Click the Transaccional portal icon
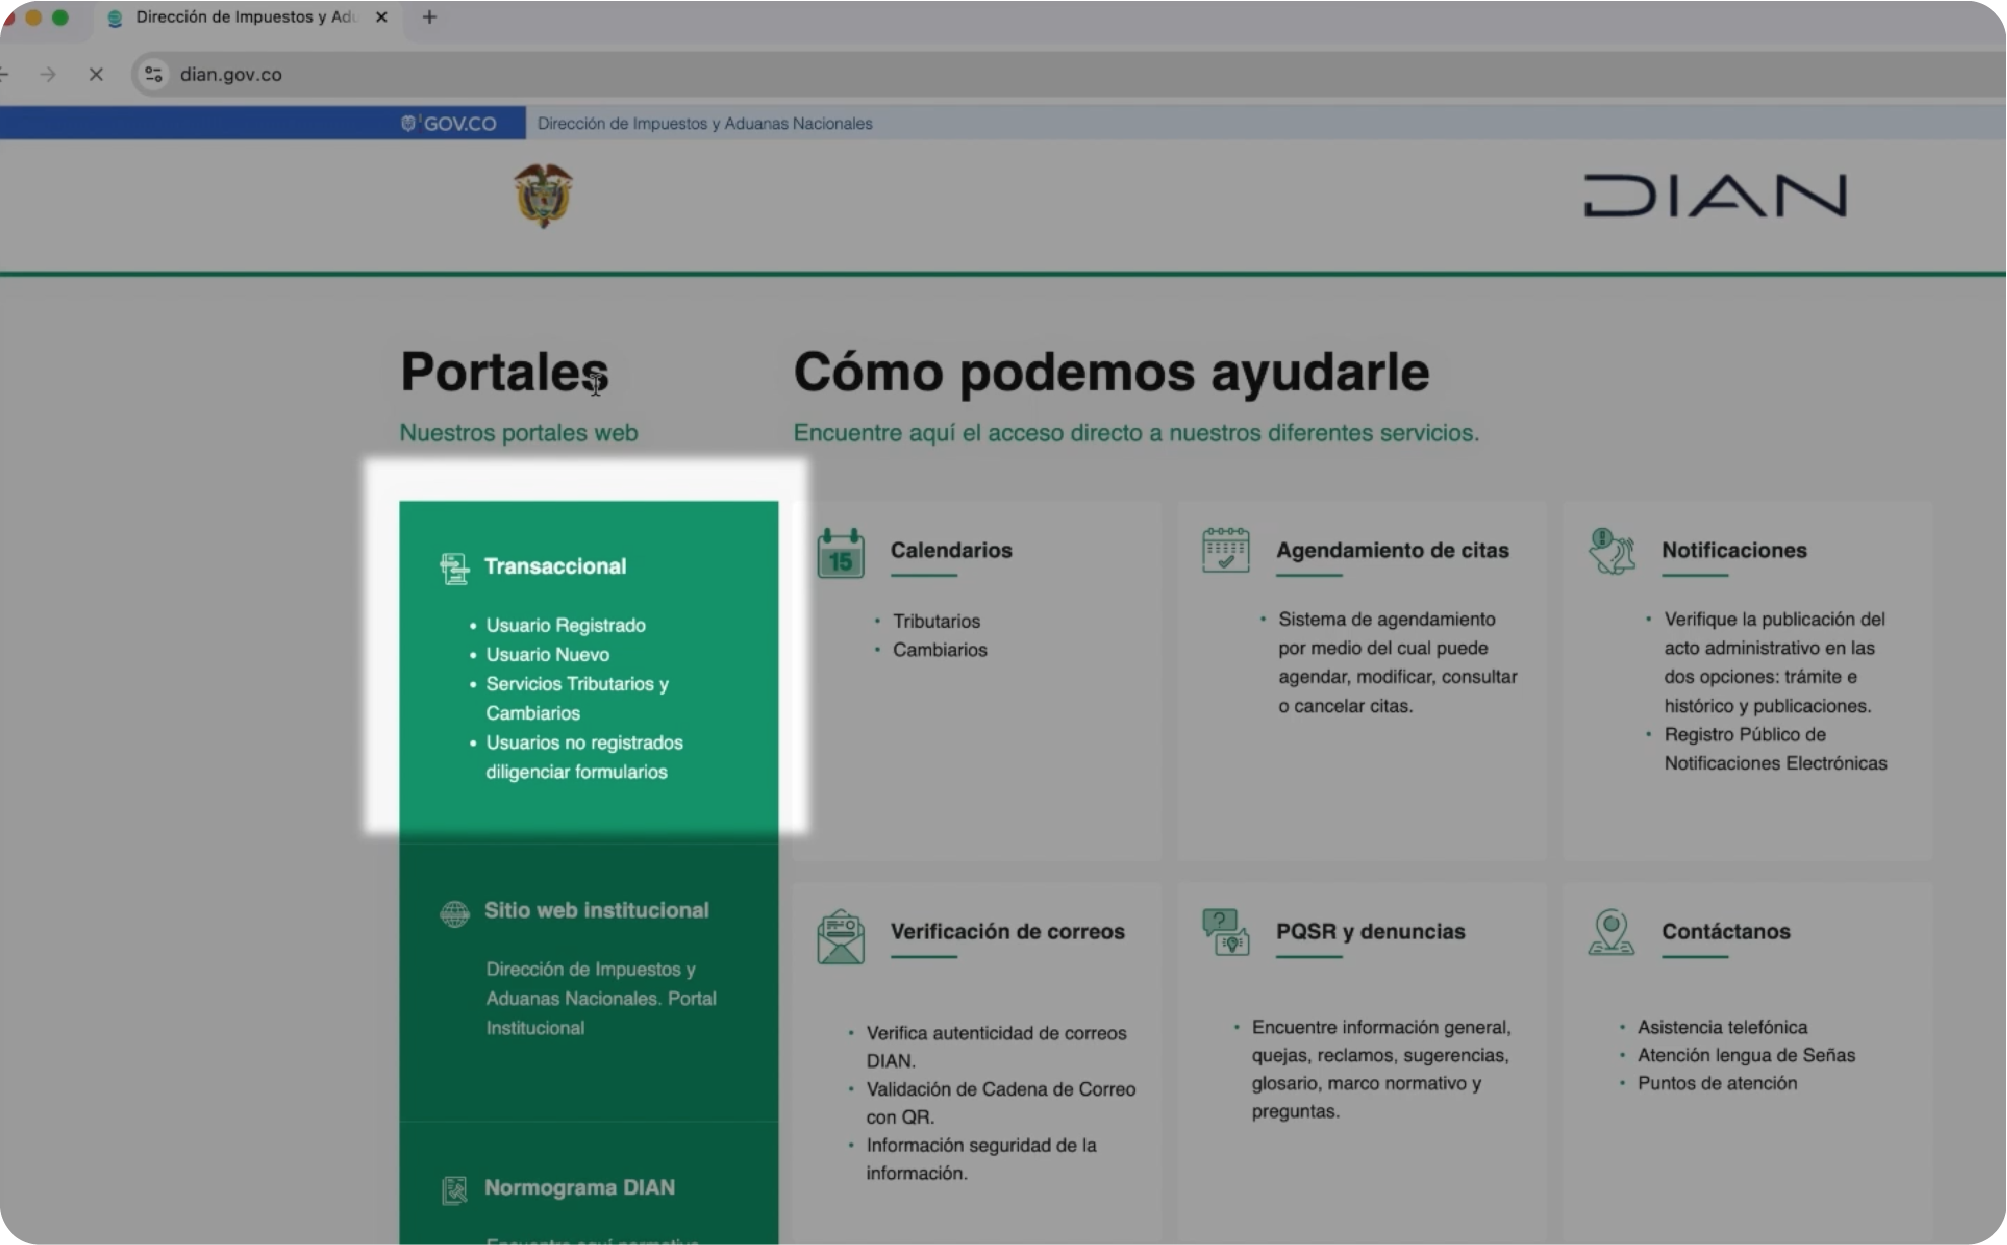 [x=454, y=568]
